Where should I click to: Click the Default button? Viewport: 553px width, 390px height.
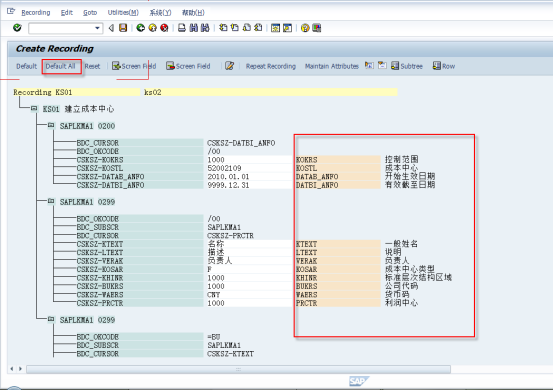26,66
